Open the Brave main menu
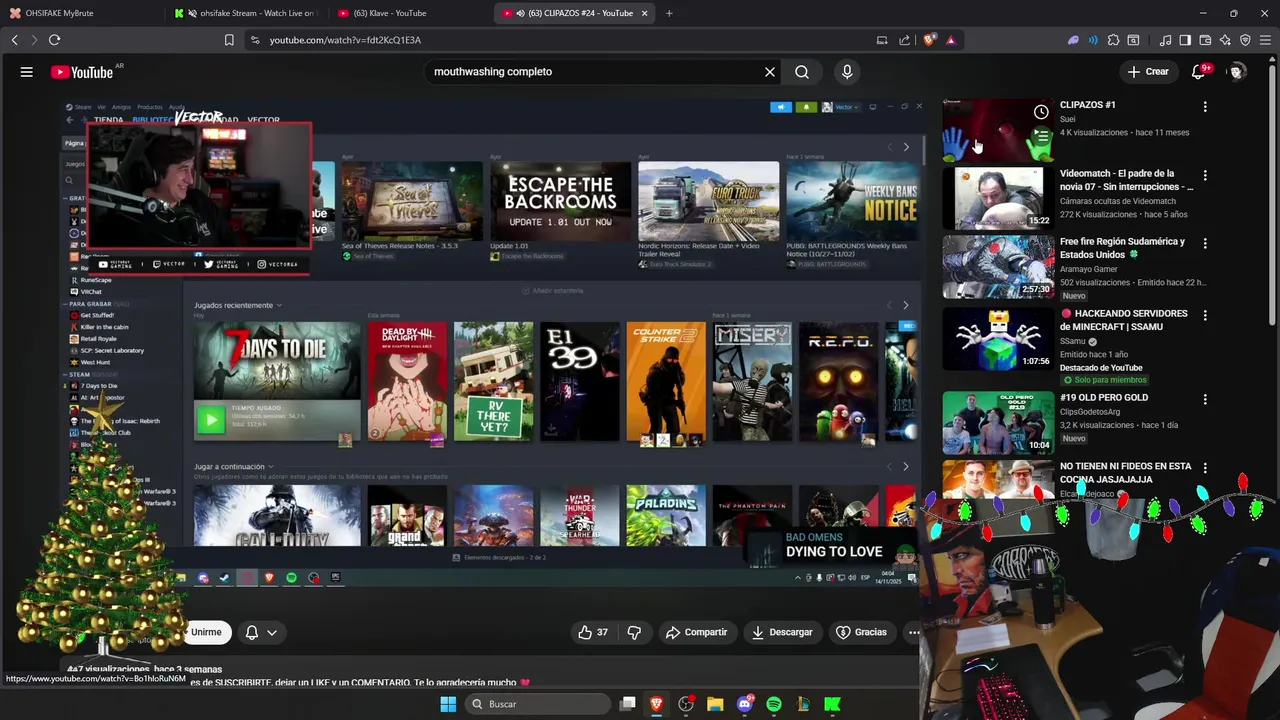Screen dimensions: 1280x720 1266,40
